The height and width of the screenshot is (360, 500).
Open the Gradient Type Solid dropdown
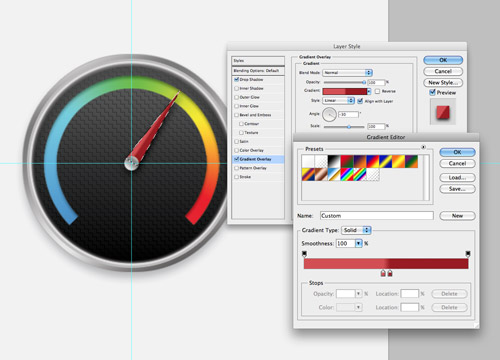[x=356, y=230]
